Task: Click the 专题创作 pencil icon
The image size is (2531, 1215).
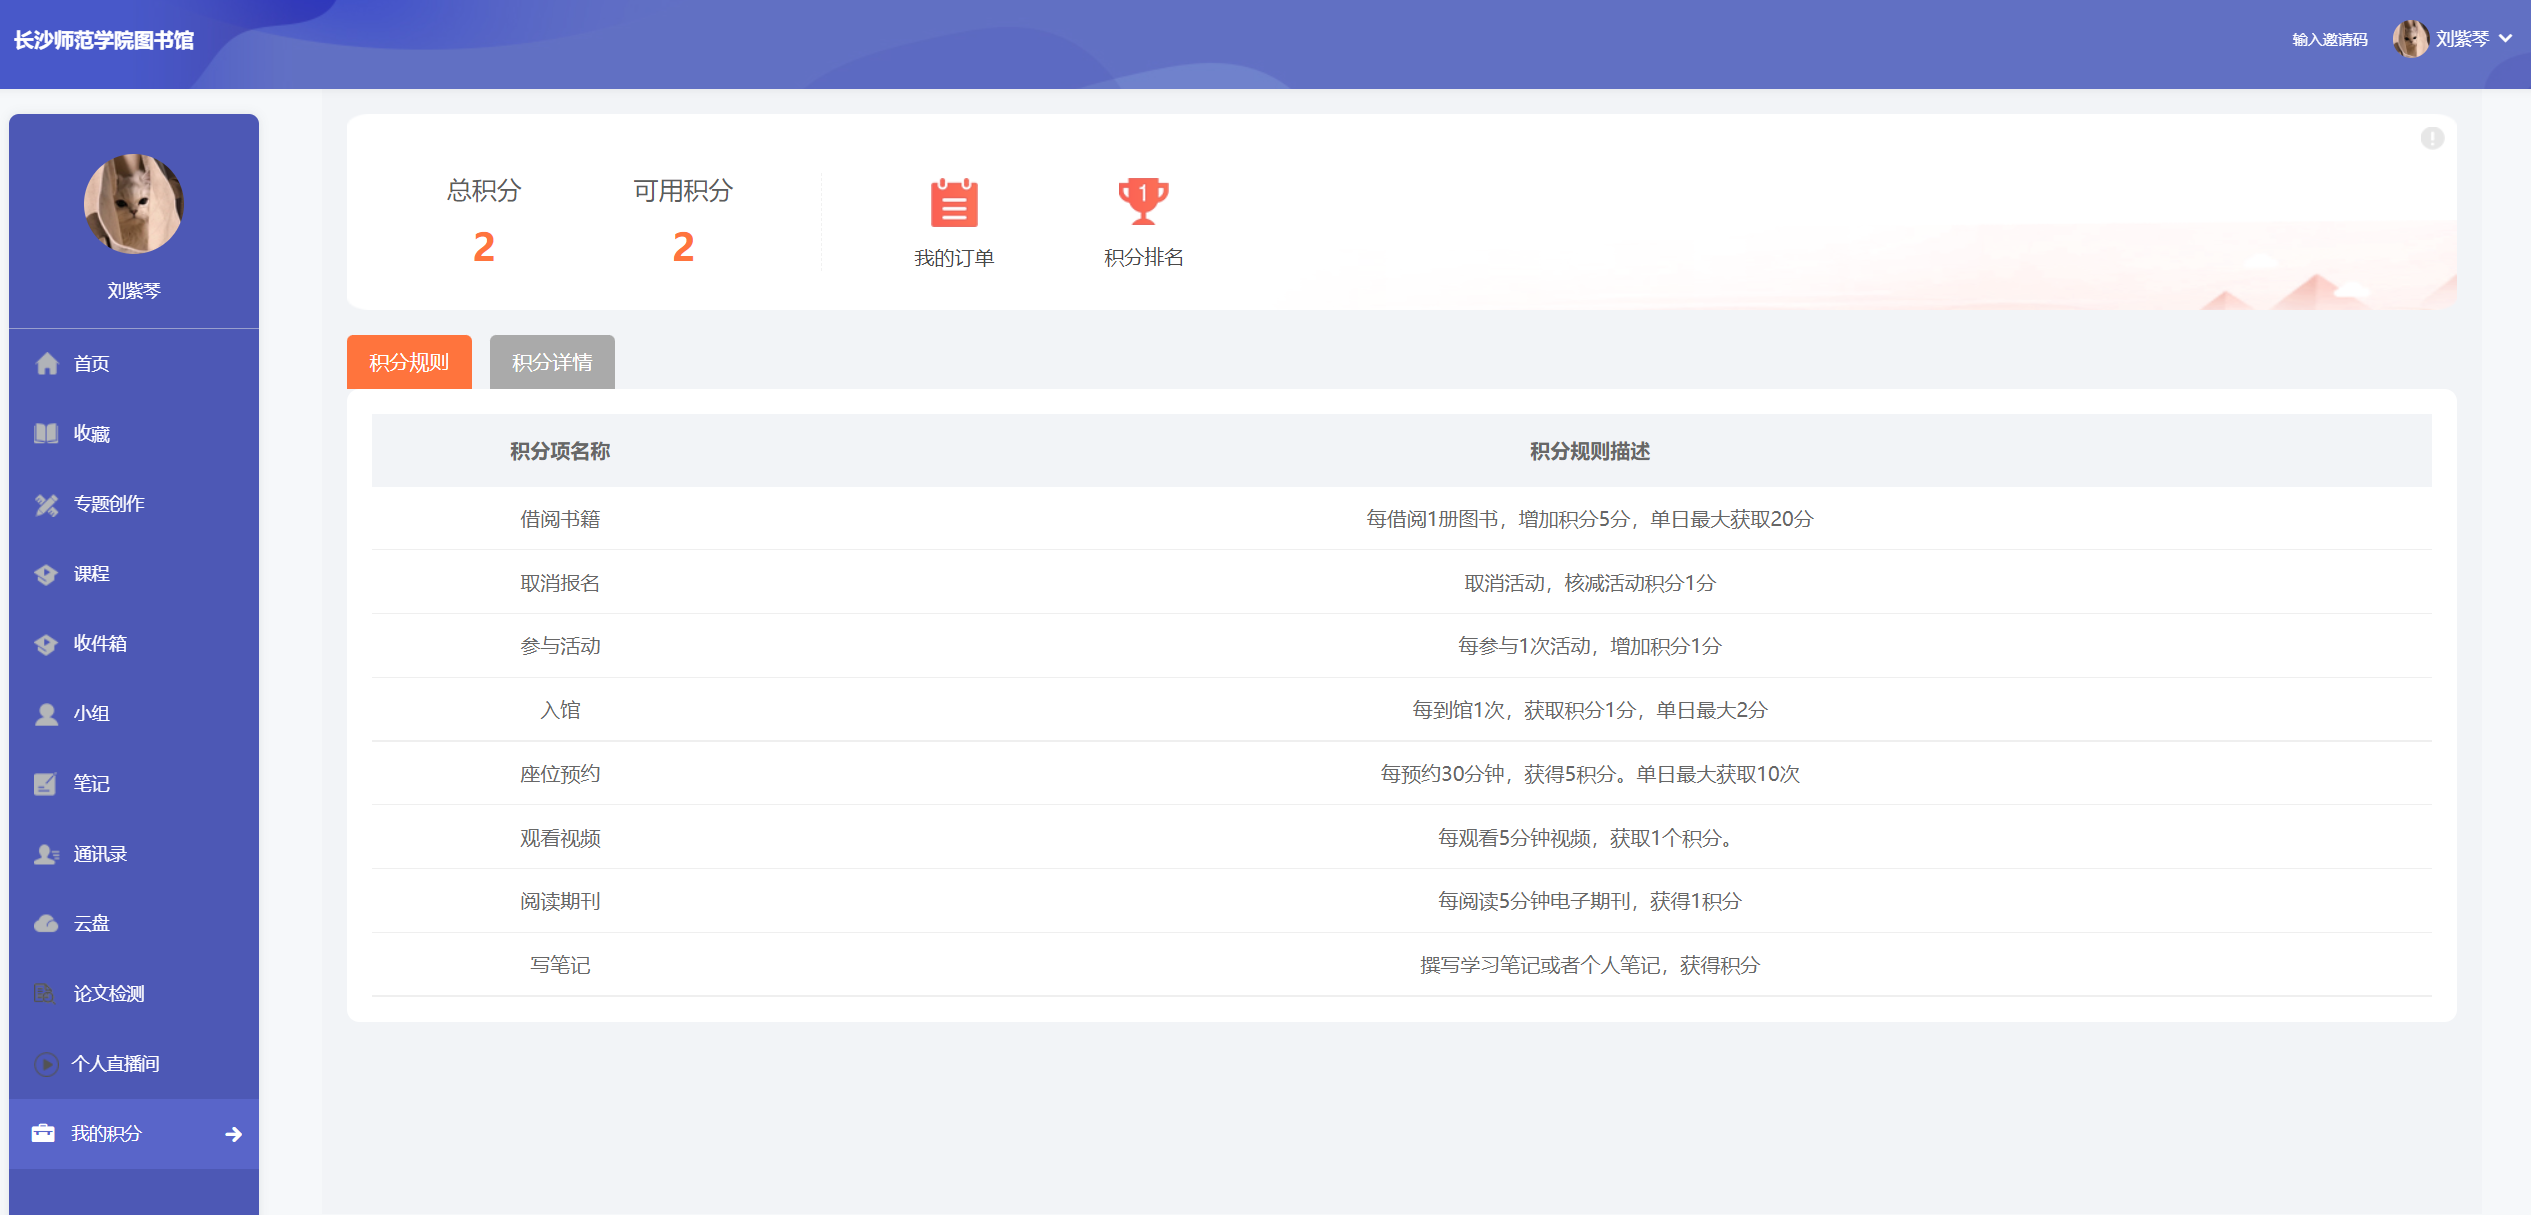Action: click(46, 505)
